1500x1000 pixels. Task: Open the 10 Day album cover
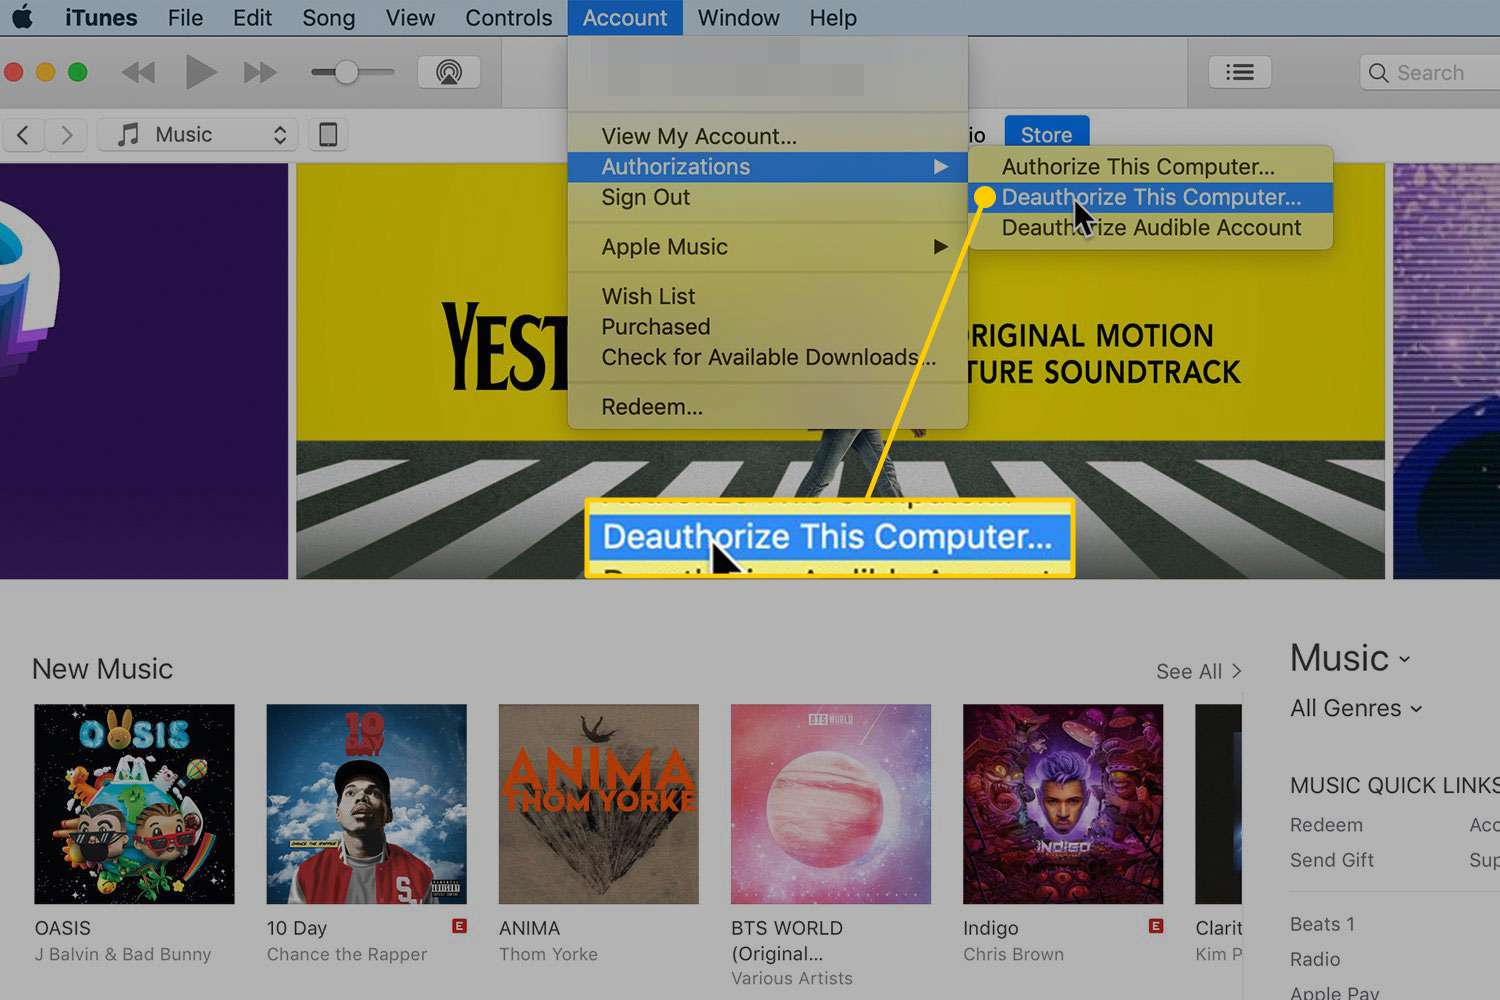tap(366, 804)
